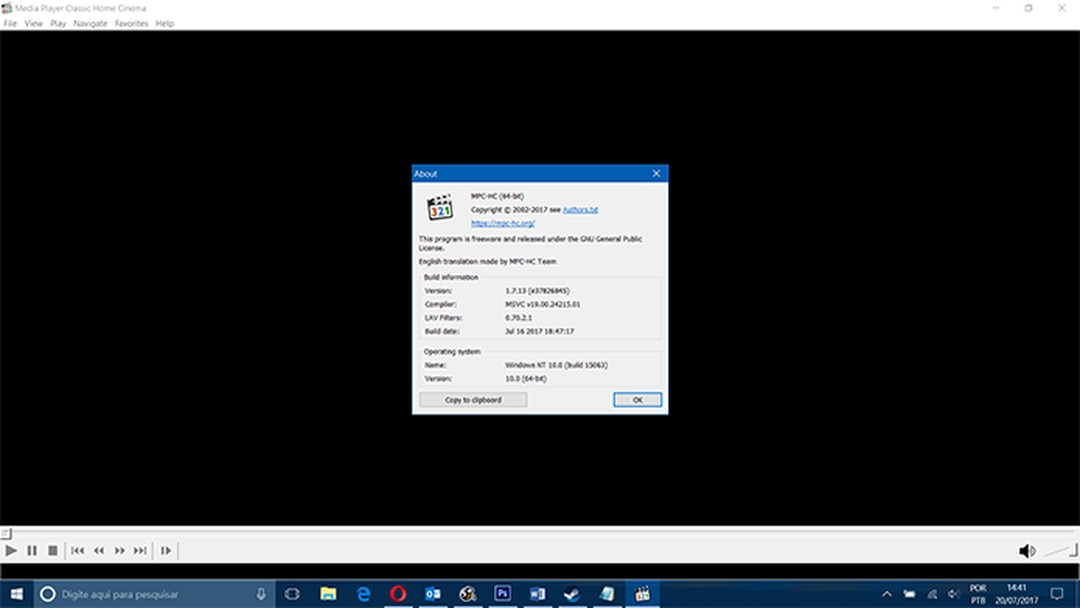The width and height of the screenshot is (1080, 608).
Task: Skip to next track icon
Action: (x=141, y=550)
